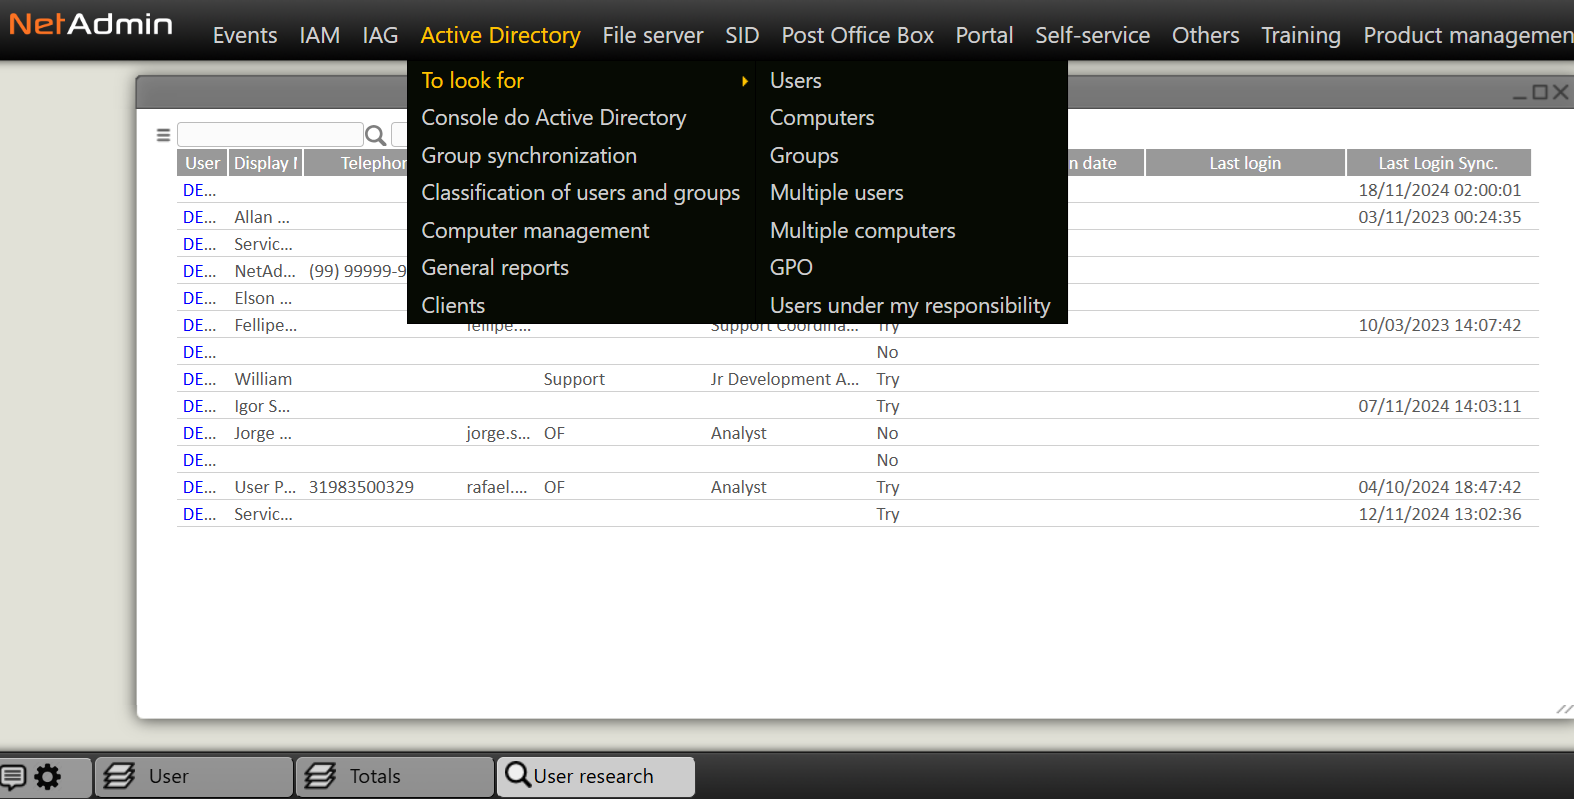
Task: Open the DE... link in Jorge row
Action: (x=199, y=433)
